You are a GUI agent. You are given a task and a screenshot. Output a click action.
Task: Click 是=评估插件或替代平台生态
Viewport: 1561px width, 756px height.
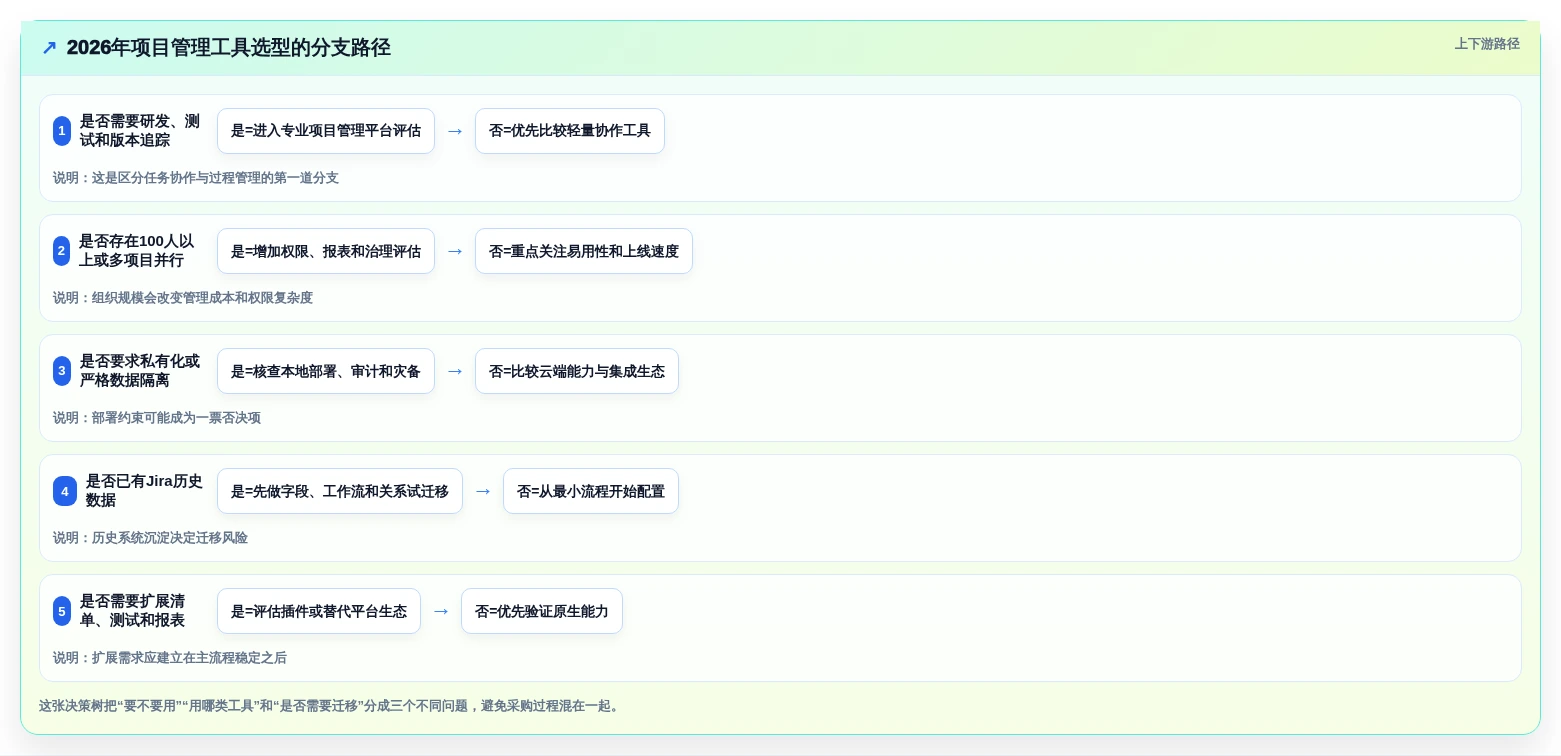click(x=319, y=611)
